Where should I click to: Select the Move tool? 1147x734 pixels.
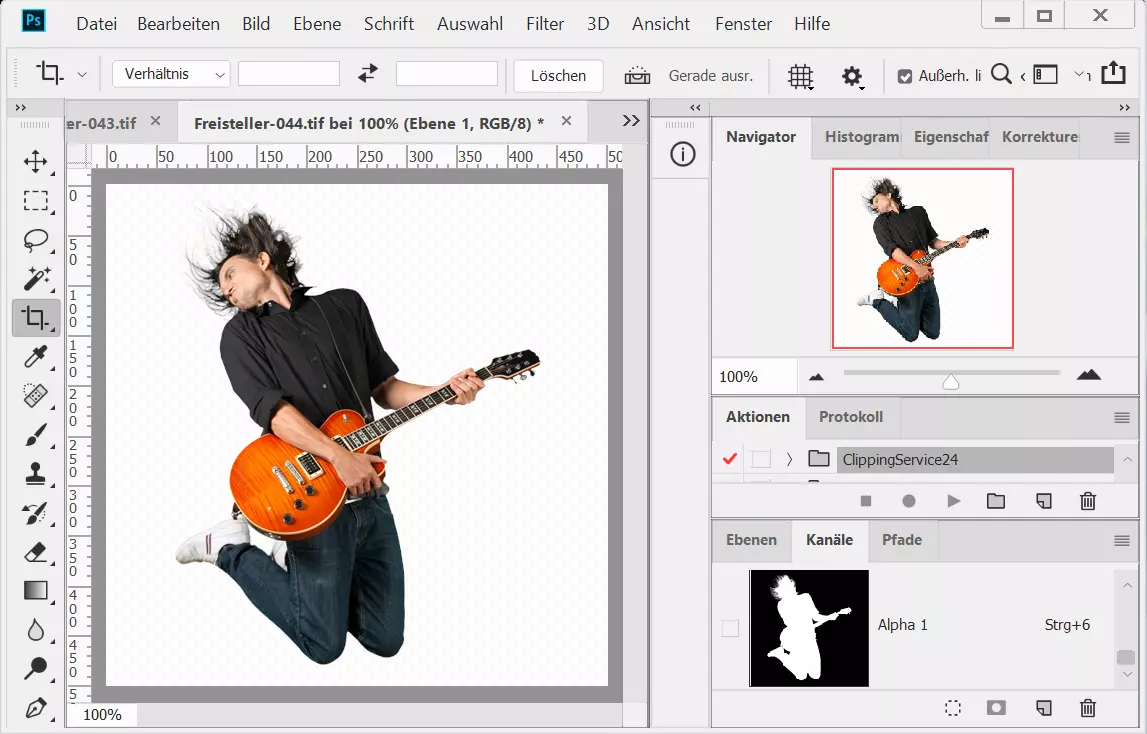click(36, 162)
